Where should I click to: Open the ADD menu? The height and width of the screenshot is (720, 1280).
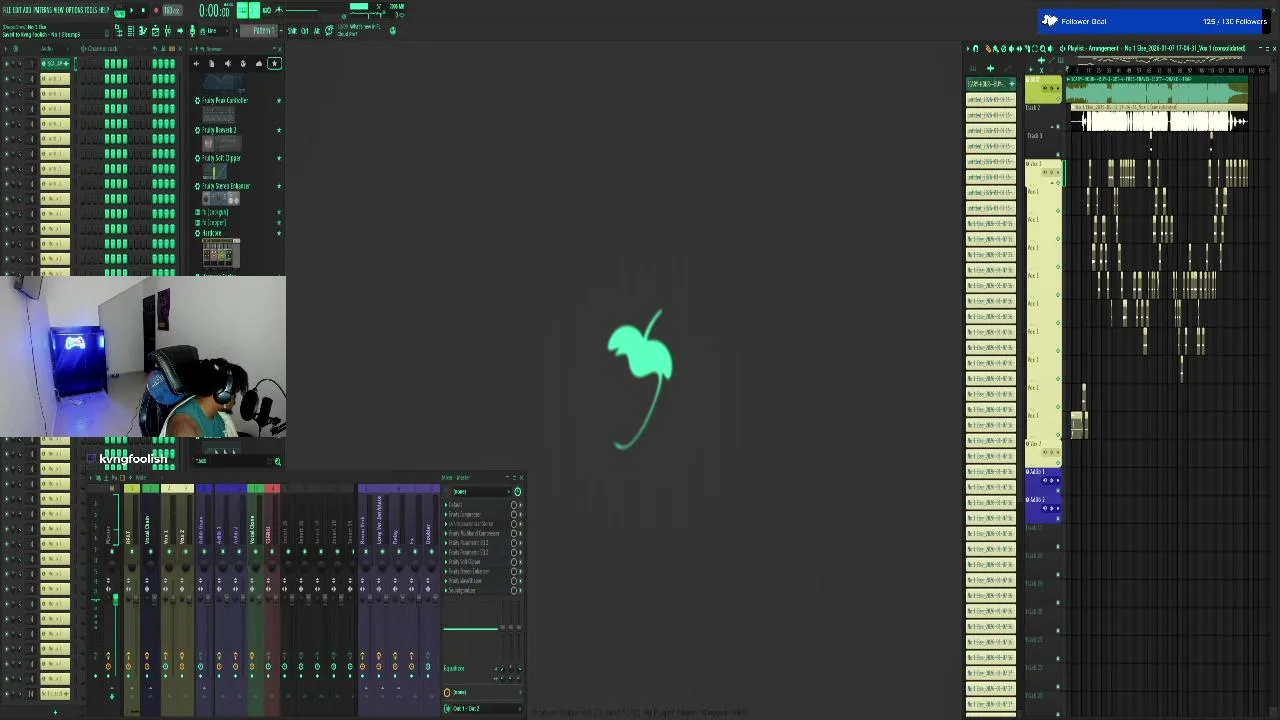click(28, 10)
